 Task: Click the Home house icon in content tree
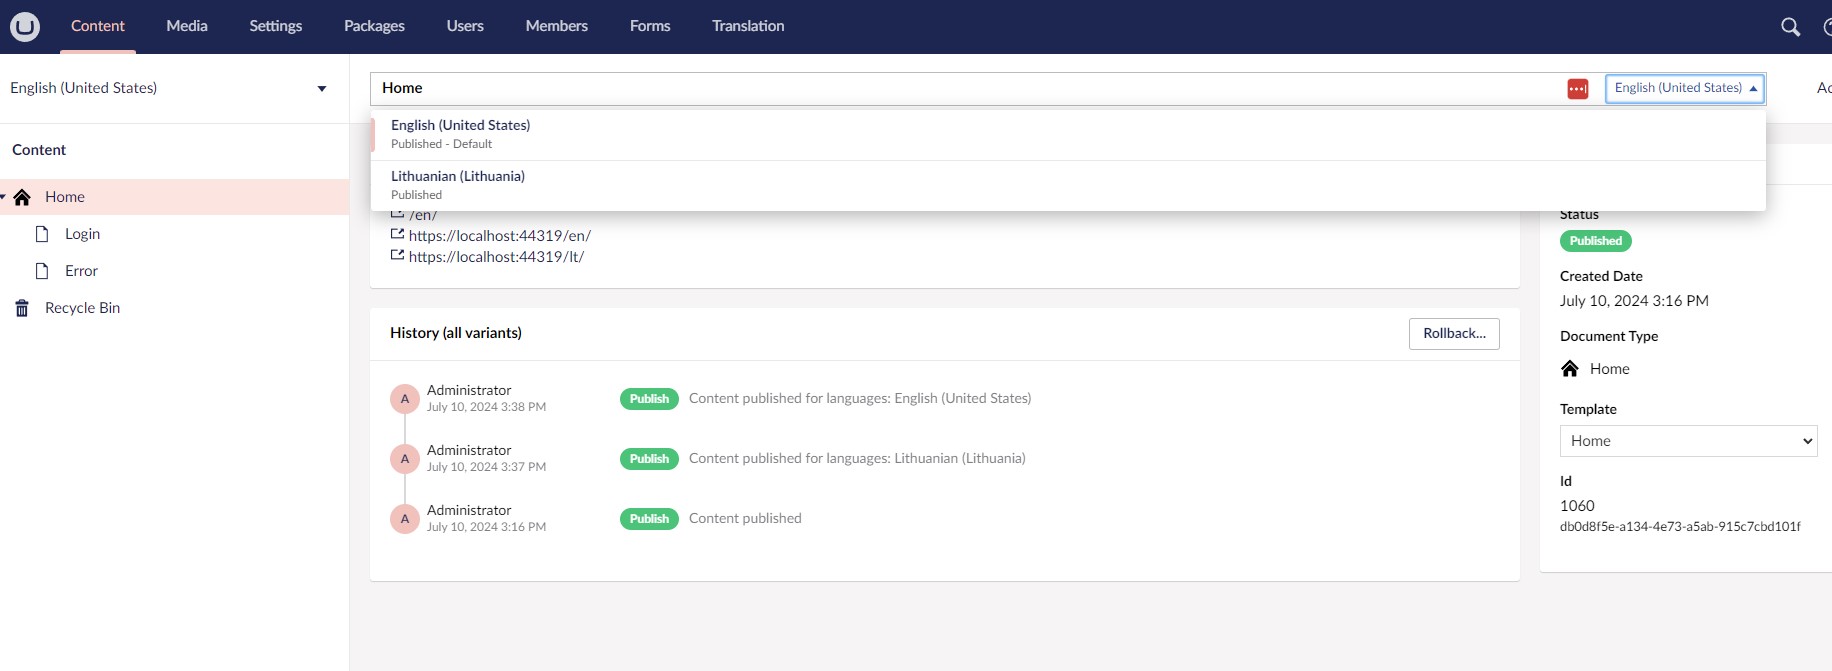point(22,197)
